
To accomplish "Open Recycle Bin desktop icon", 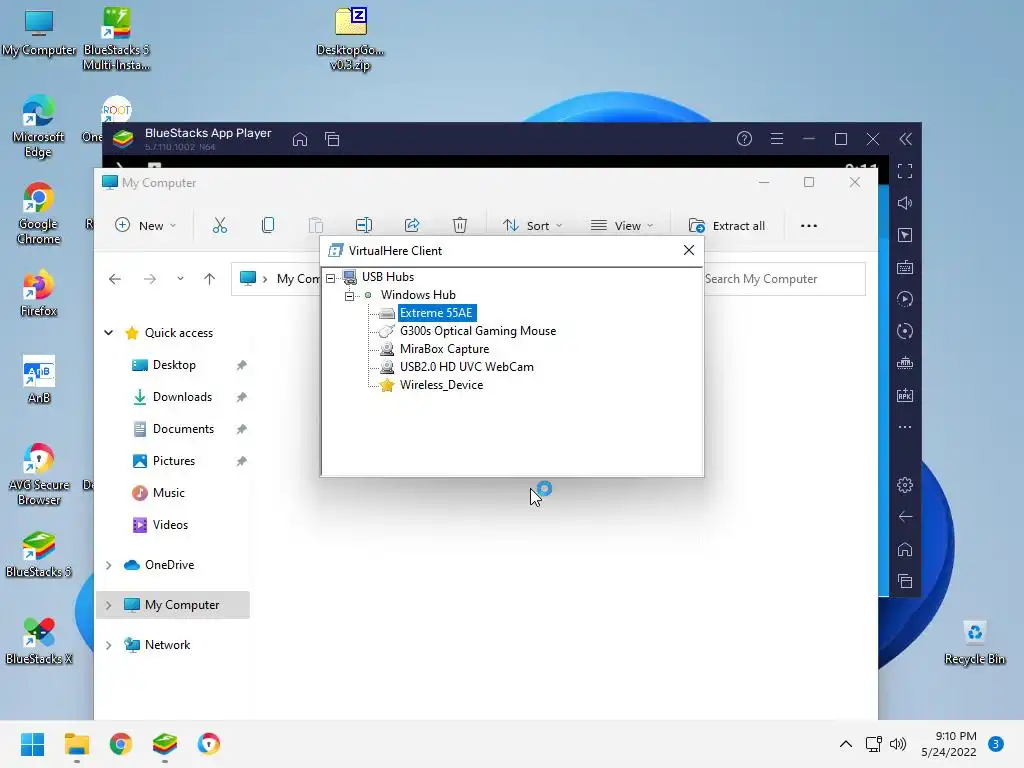I will (x=974, y=643).
